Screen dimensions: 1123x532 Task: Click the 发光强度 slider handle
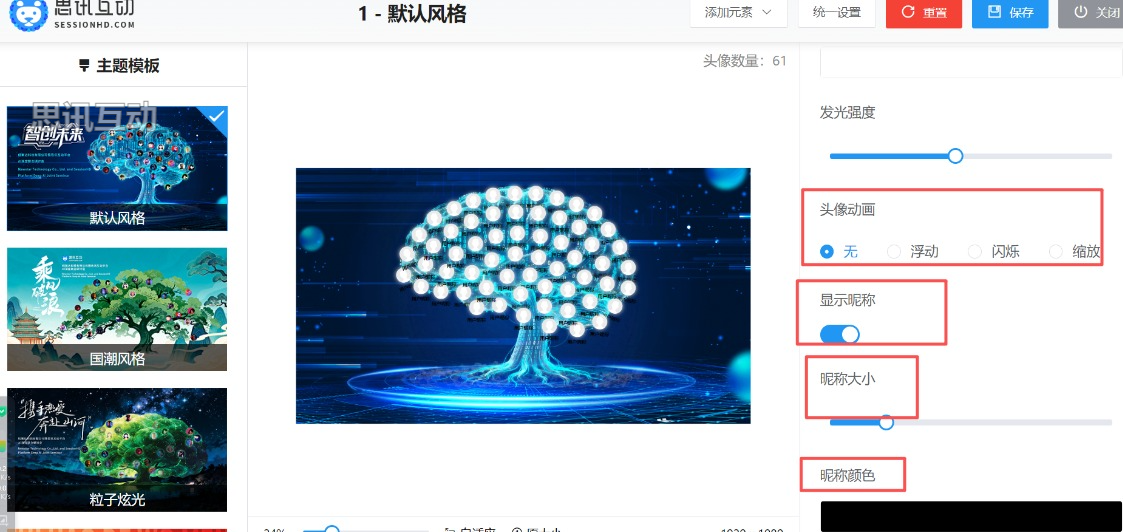pyautogui.click(x=955, y=156)
